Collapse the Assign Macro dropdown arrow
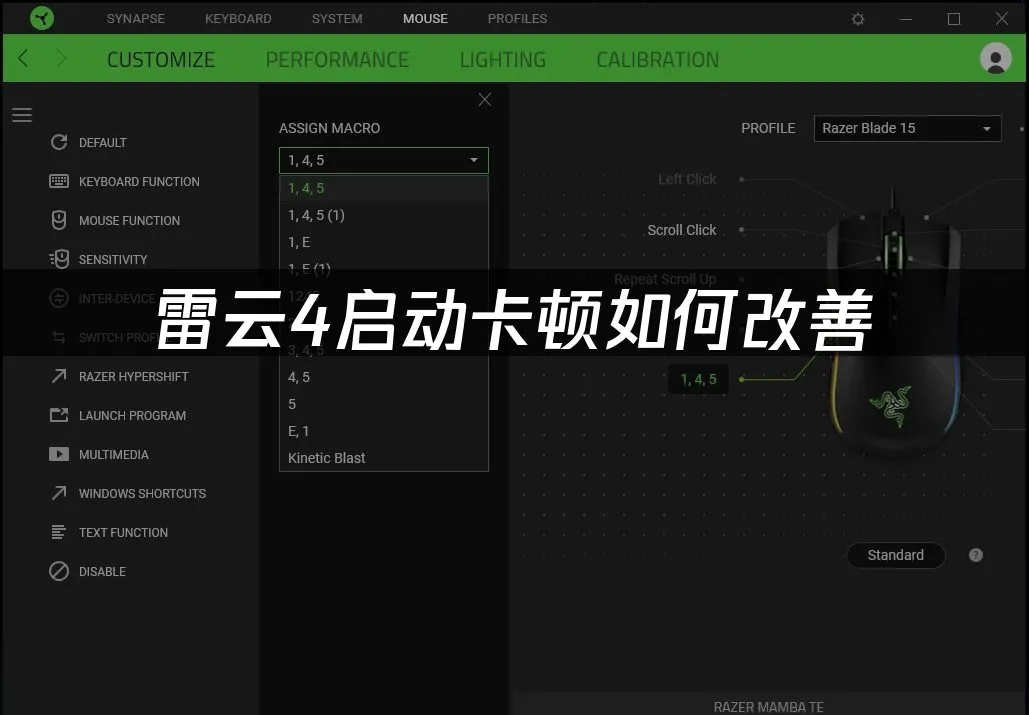Image resolution: width=1029 pixels, height=715 pixels. pos(474,160)
